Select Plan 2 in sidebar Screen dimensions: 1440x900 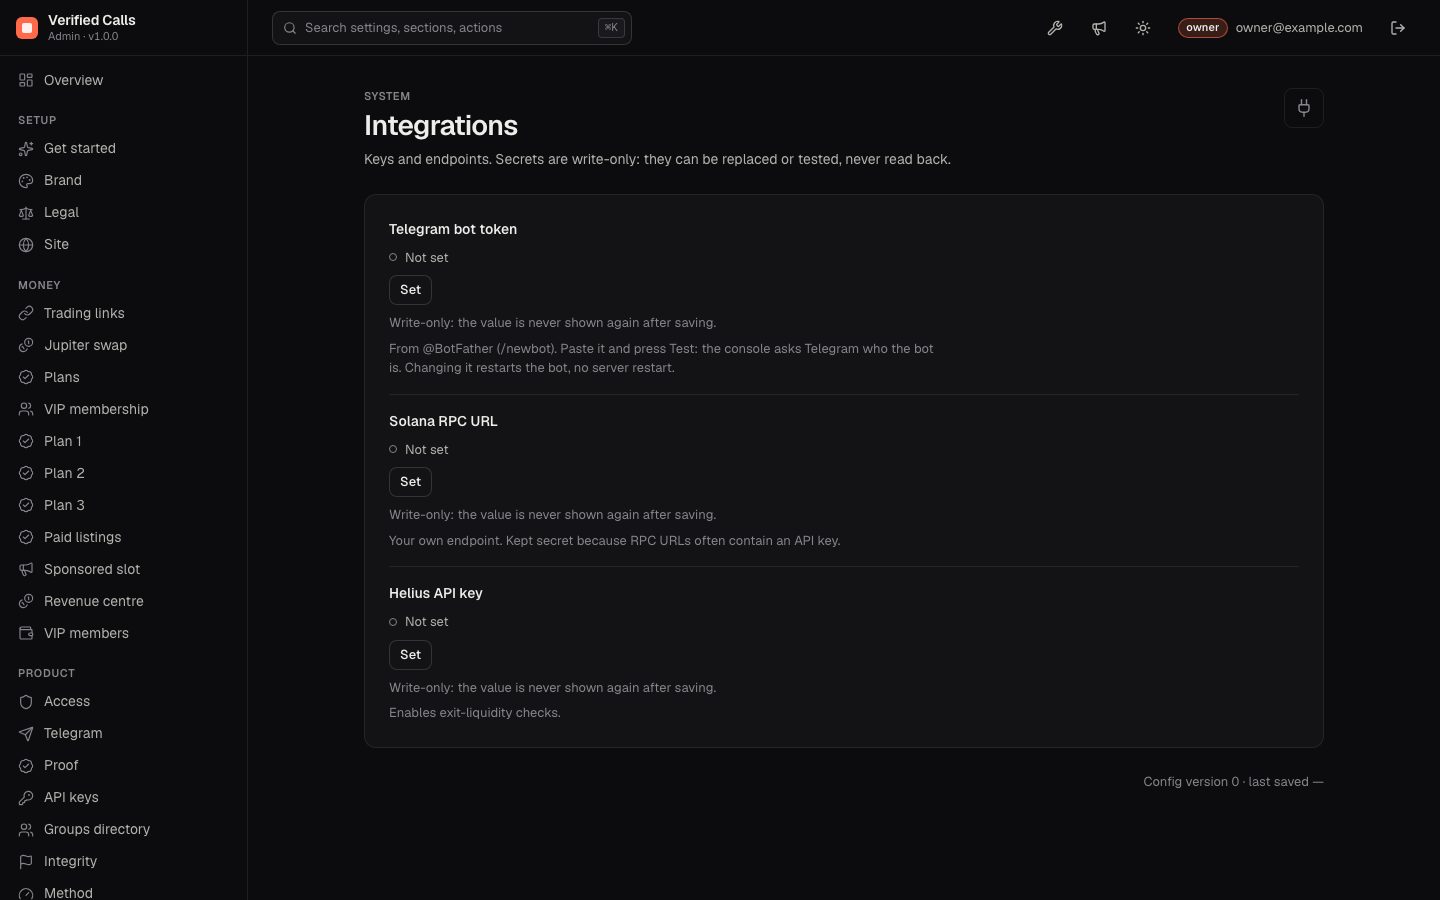tap(123, 473)
